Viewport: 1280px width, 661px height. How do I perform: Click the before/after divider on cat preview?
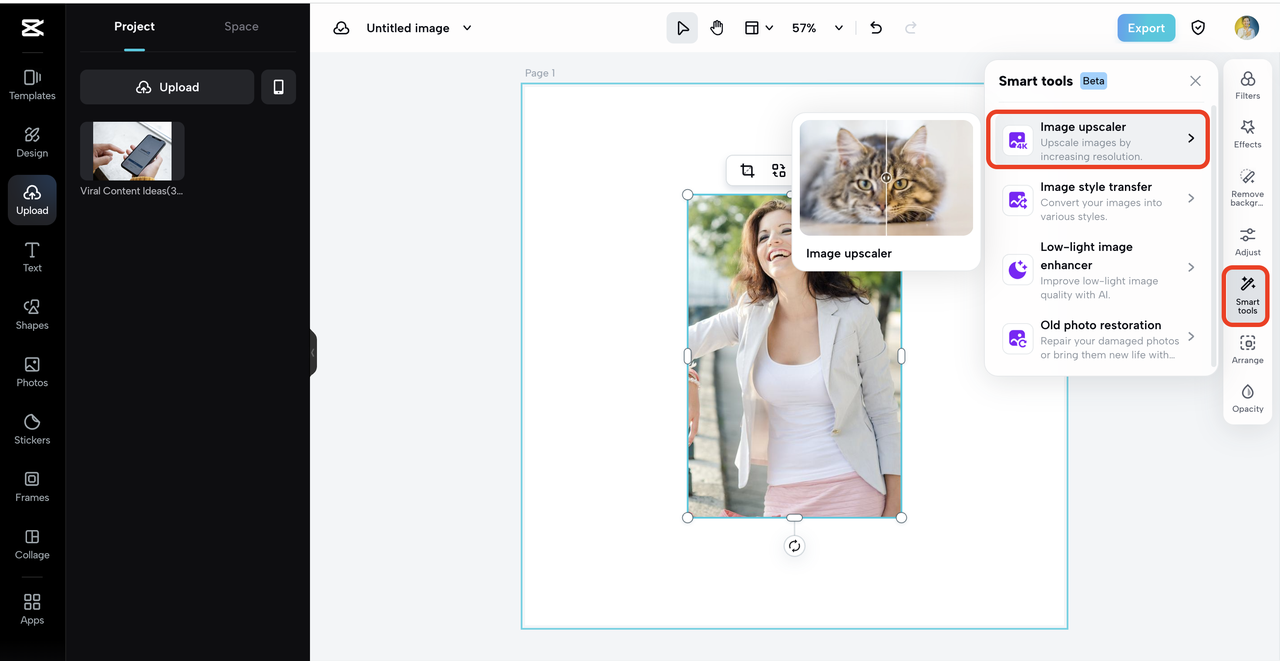pyautogui.click(x=886, y=178)
